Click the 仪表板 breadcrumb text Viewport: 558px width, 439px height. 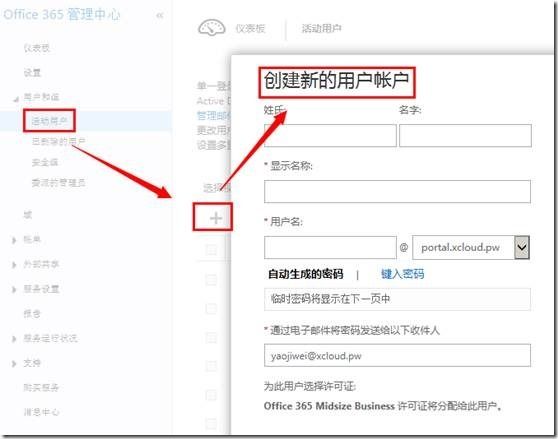click(x=250, y=28)
